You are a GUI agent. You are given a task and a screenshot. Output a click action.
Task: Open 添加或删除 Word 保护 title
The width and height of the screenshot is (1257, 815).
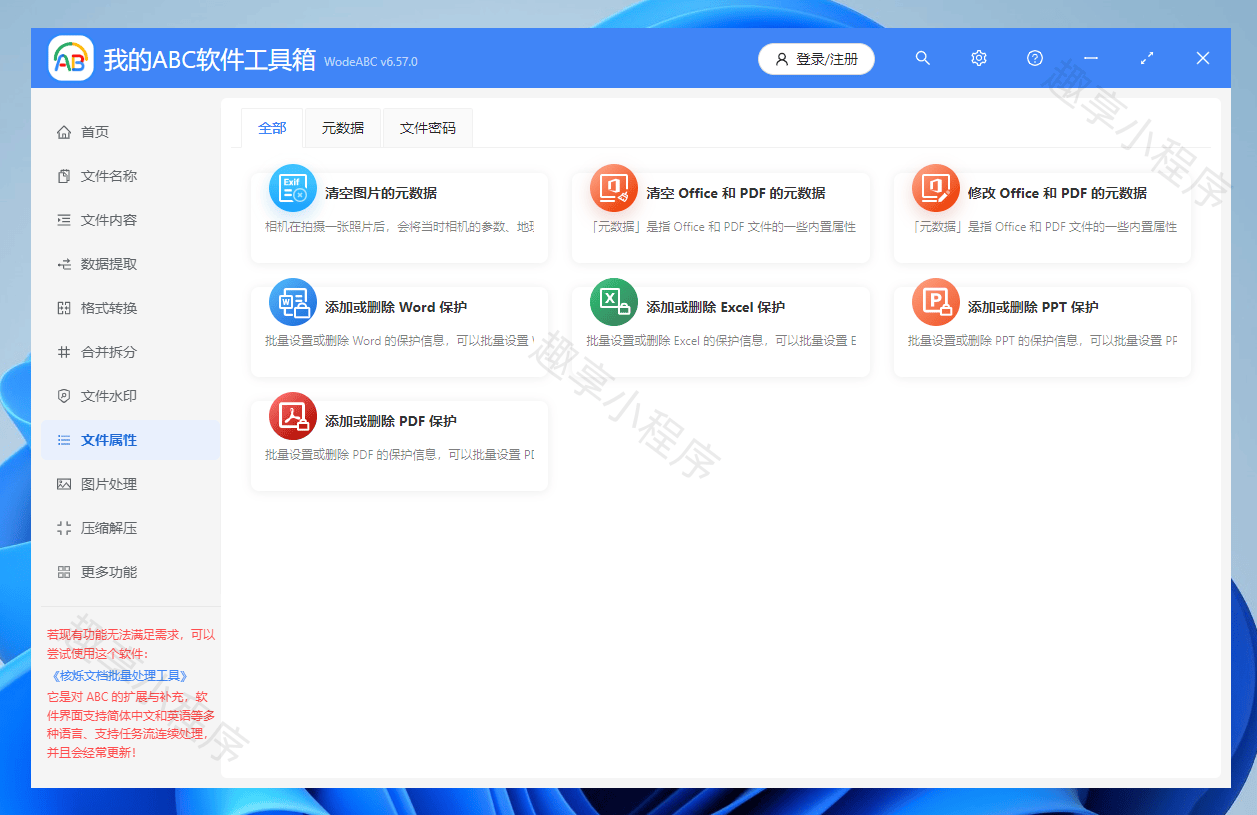[x=396, y=307]
